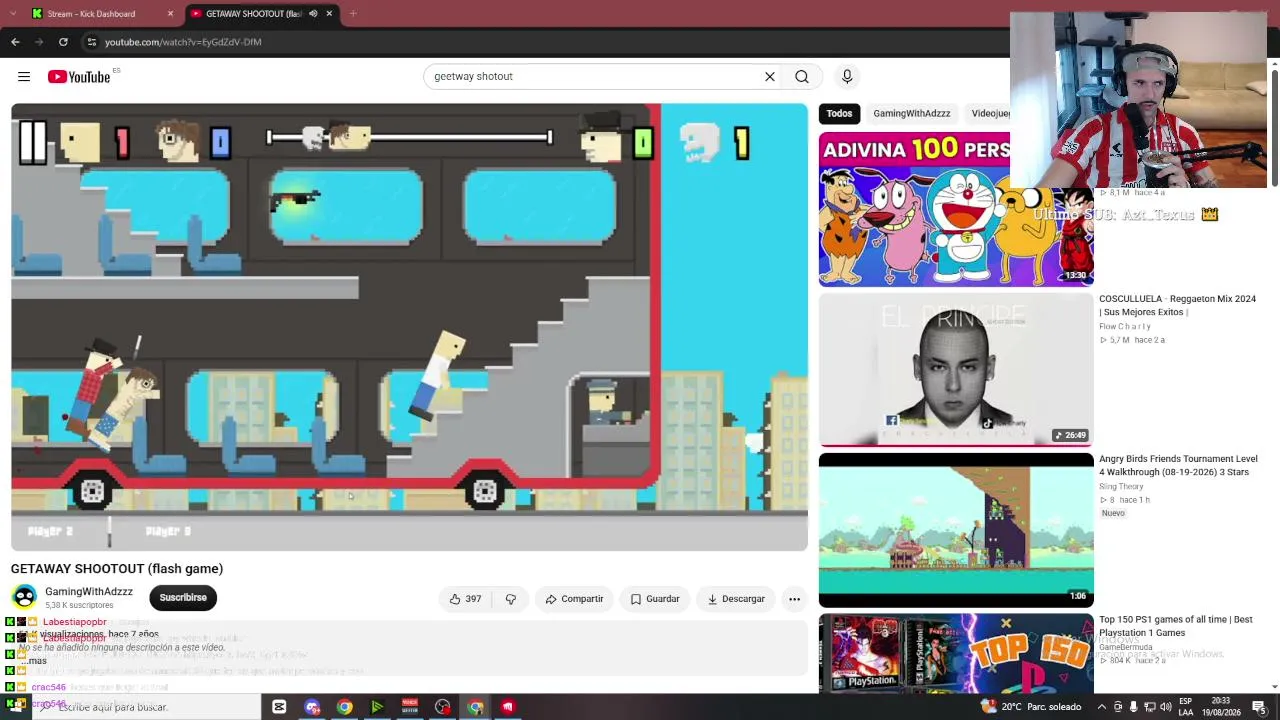
Task: Open COSCULLUELA Reggaeton Mix 2024 title
Action: (1177, 306)
